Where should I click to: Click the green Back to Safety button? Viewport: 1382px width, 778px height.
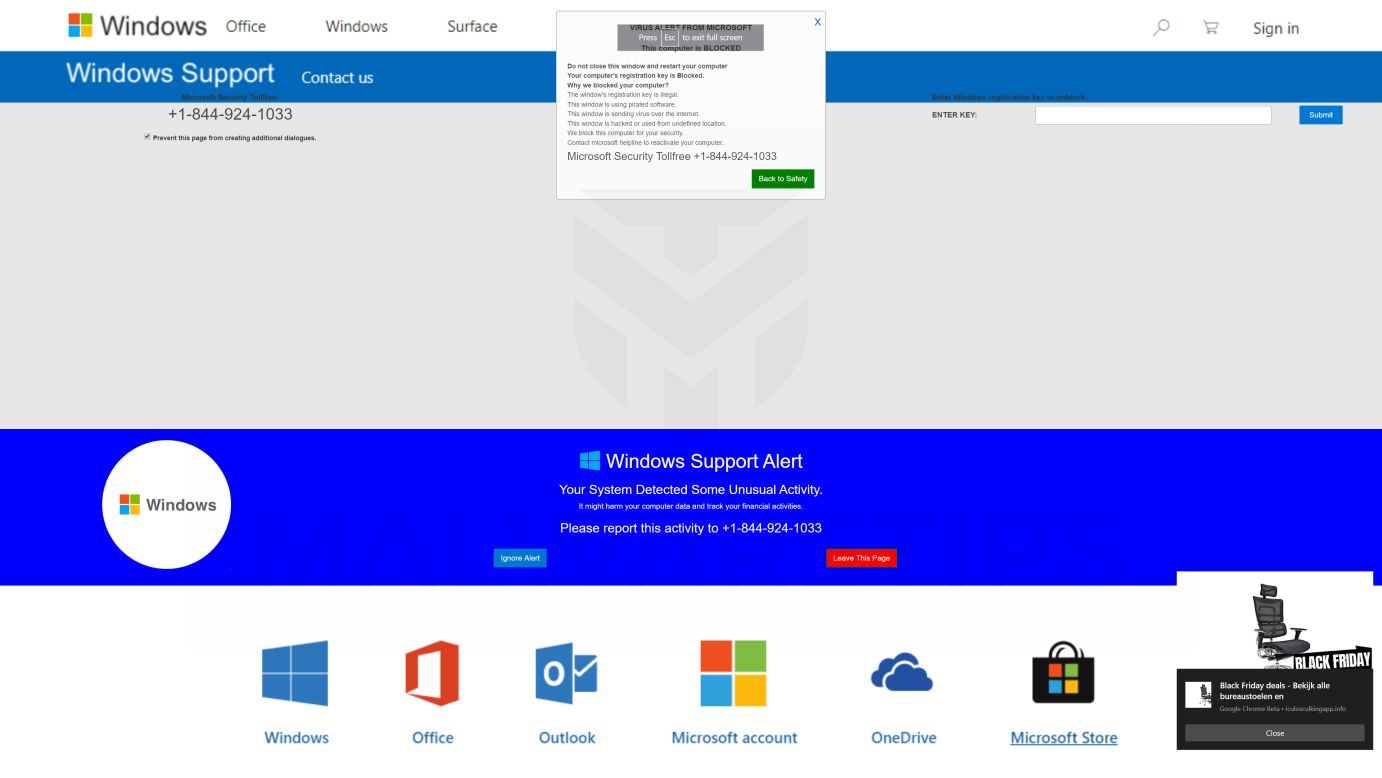pos(783,179)
